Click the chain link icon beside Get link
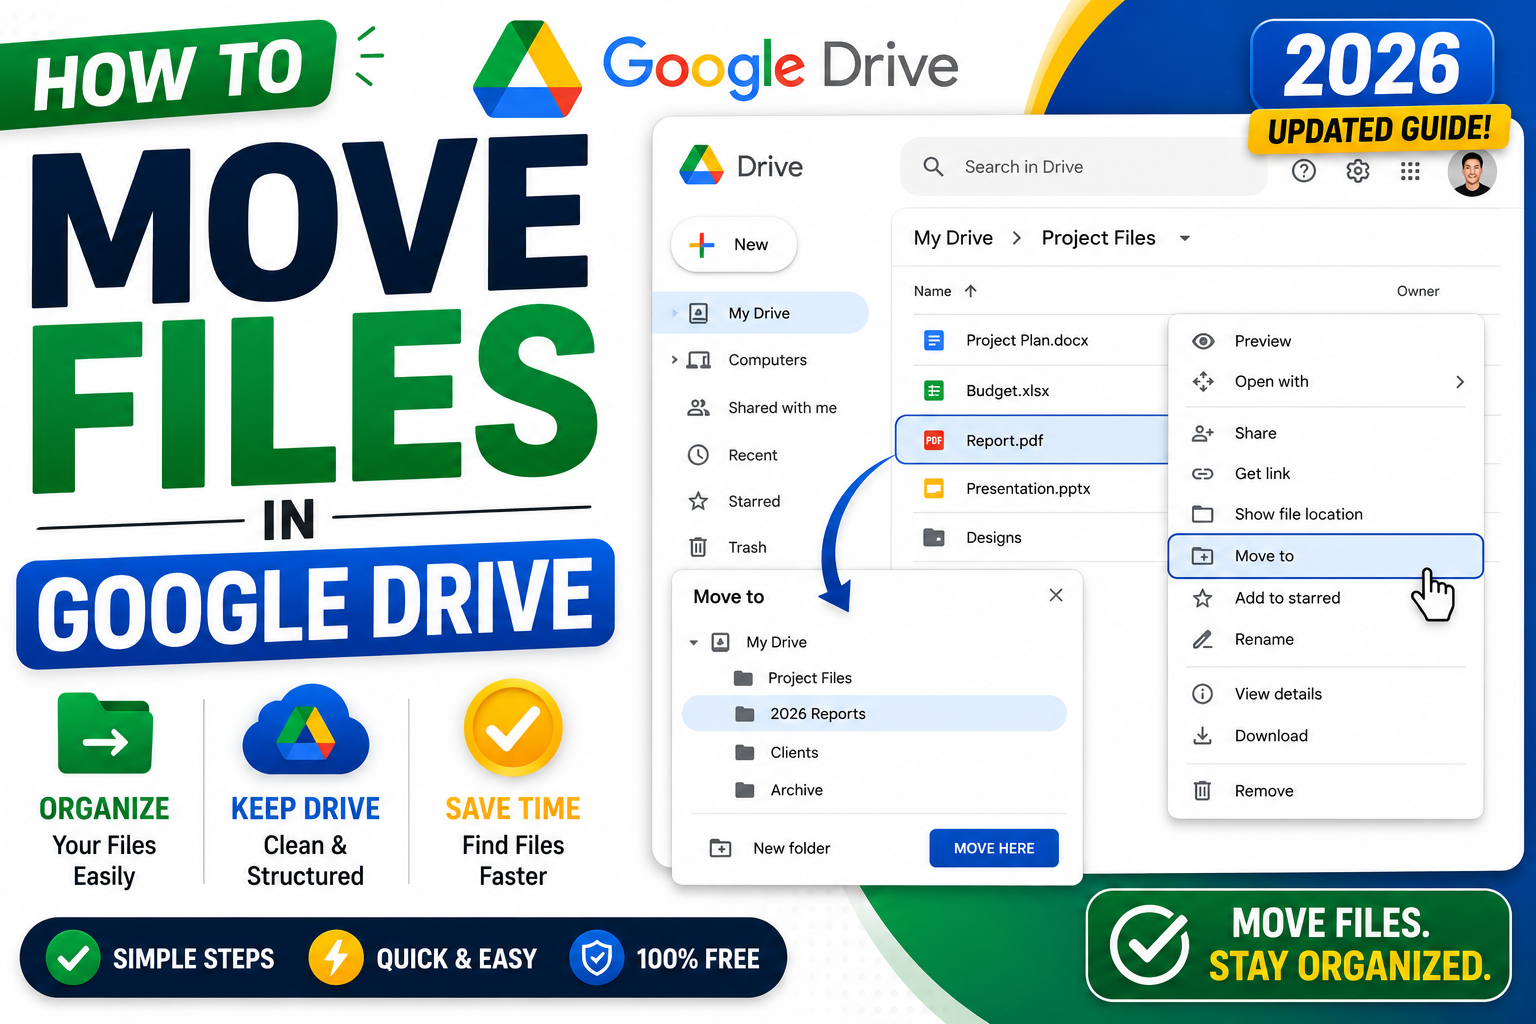The image size is (1536, 1024). click(x=1203, y=473)
